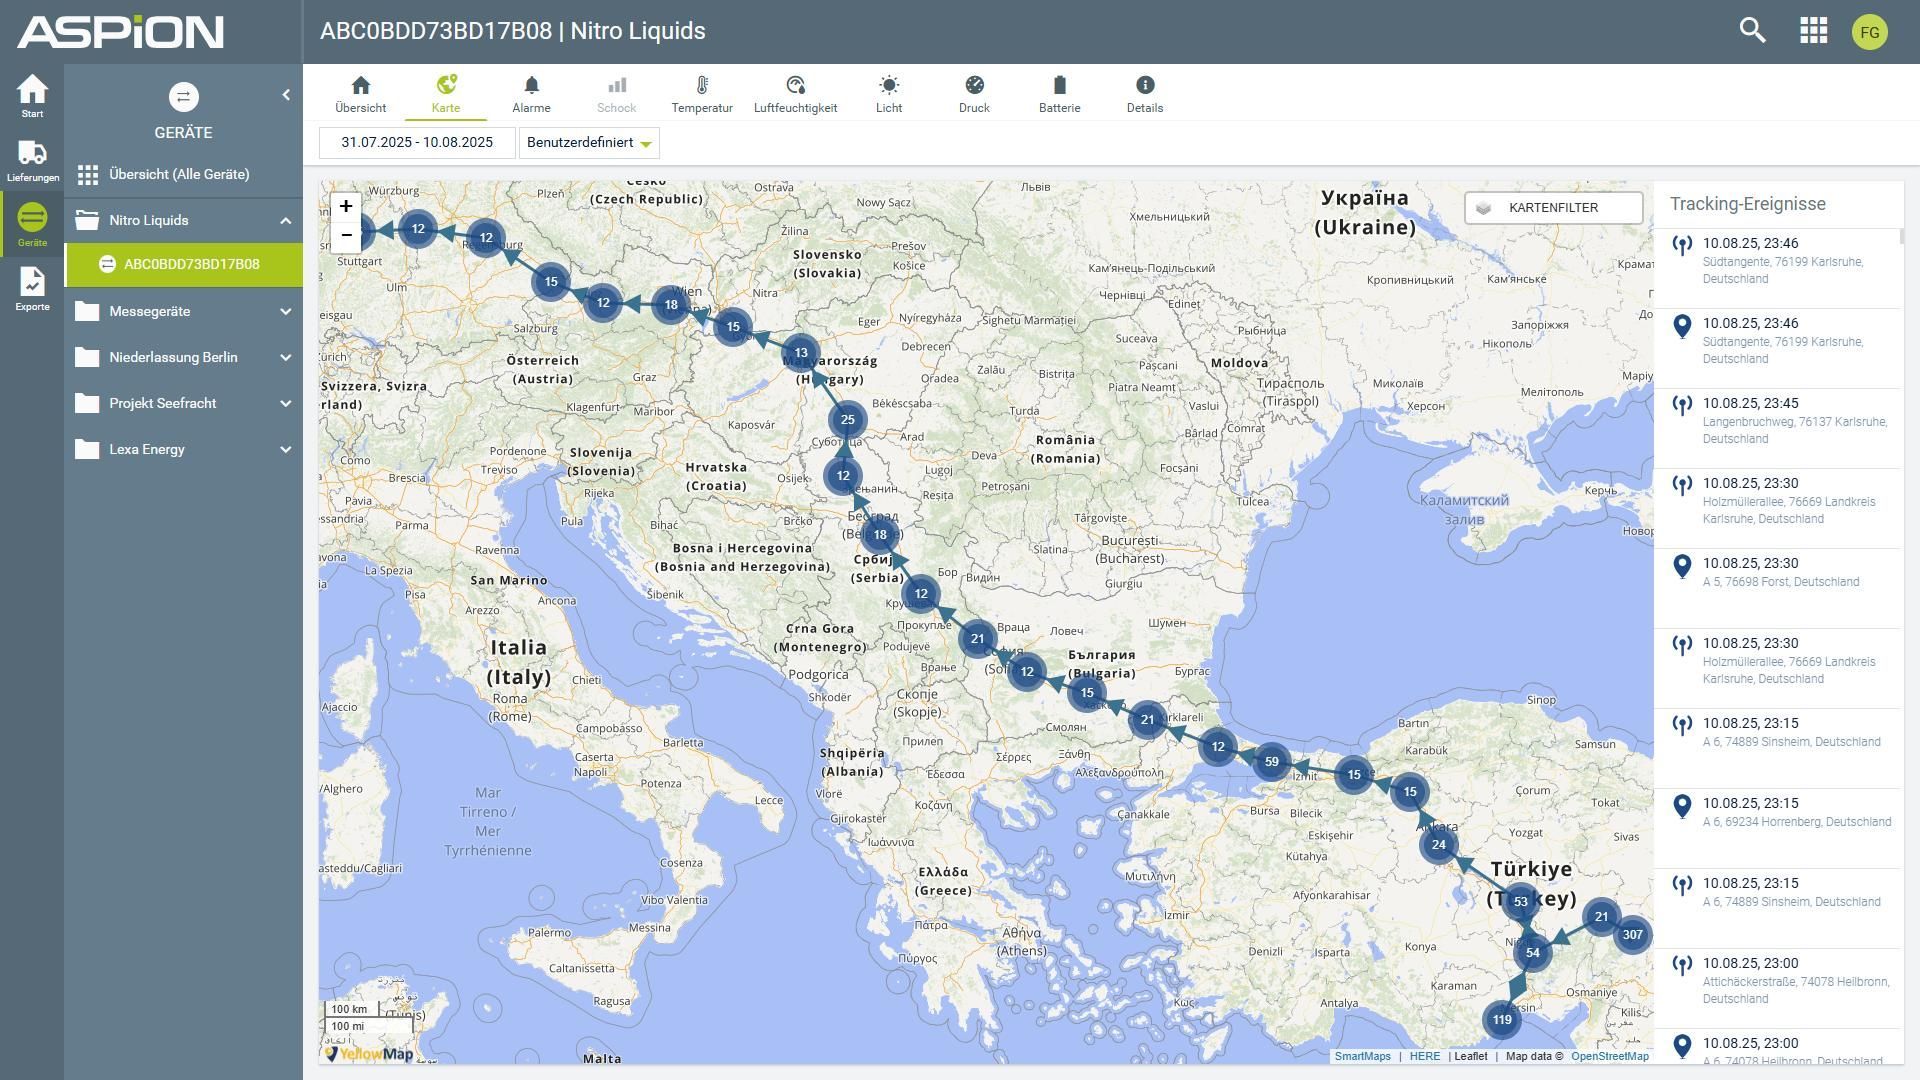Image resolution: width=1920 pixels, height=1080 pixels.
Task: Open the Kartenfilter button
Action: (1552, 208)
